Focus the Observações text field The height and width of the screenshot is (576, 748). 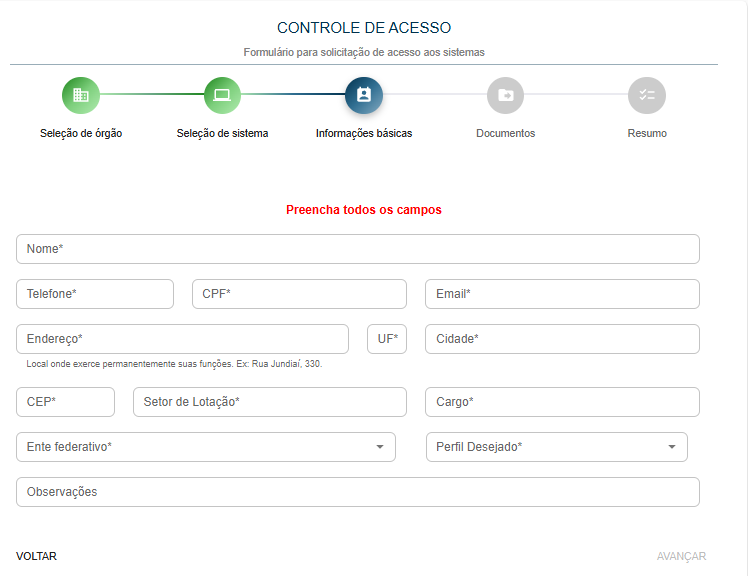coord(358,492)
